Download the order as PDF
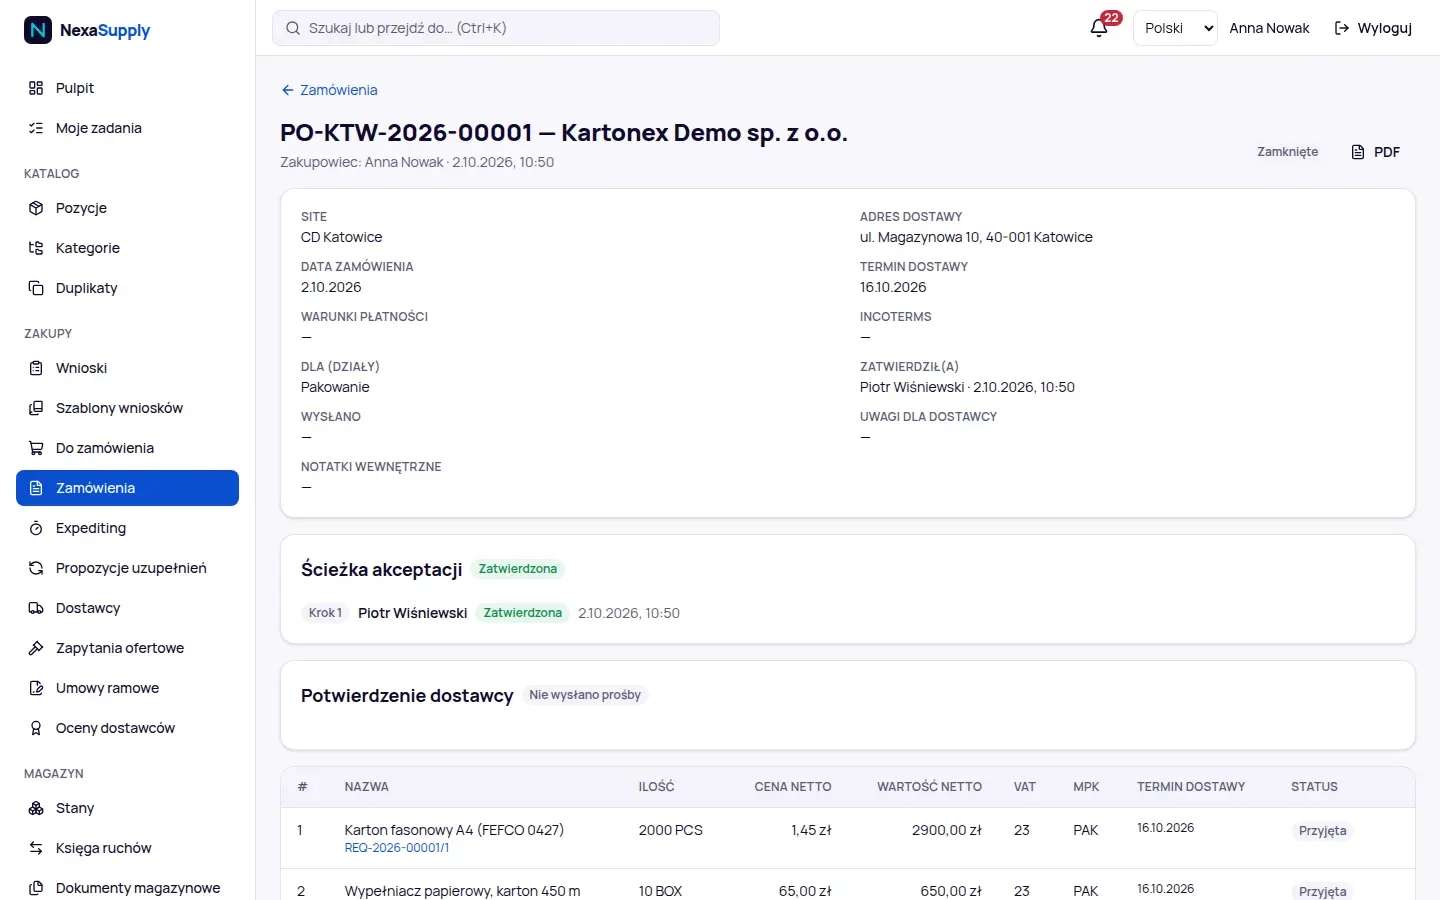Image resolution: width=1440 pixels, height=900 pixels. [1375, 152]
